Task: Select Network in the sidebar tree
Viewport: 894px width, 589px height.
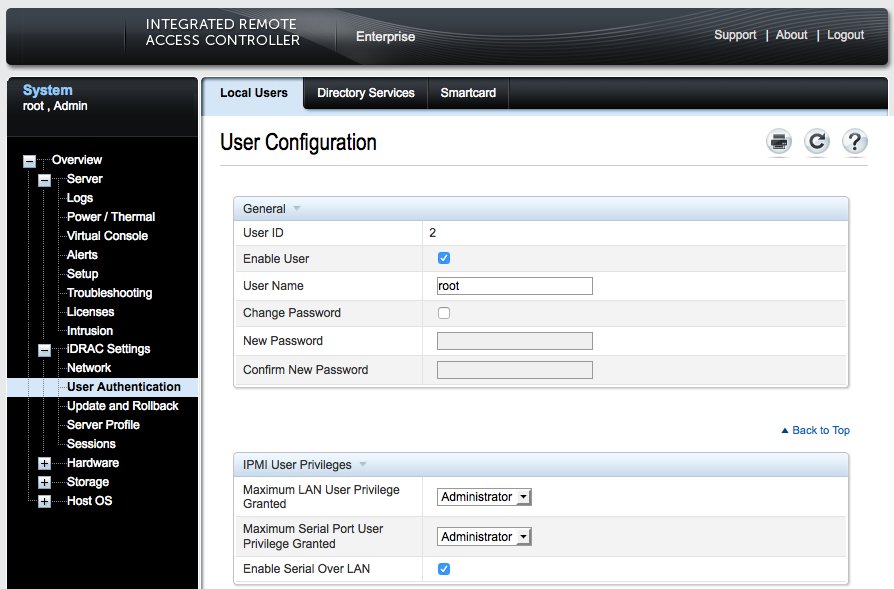Action: click(x=88, y=367)
